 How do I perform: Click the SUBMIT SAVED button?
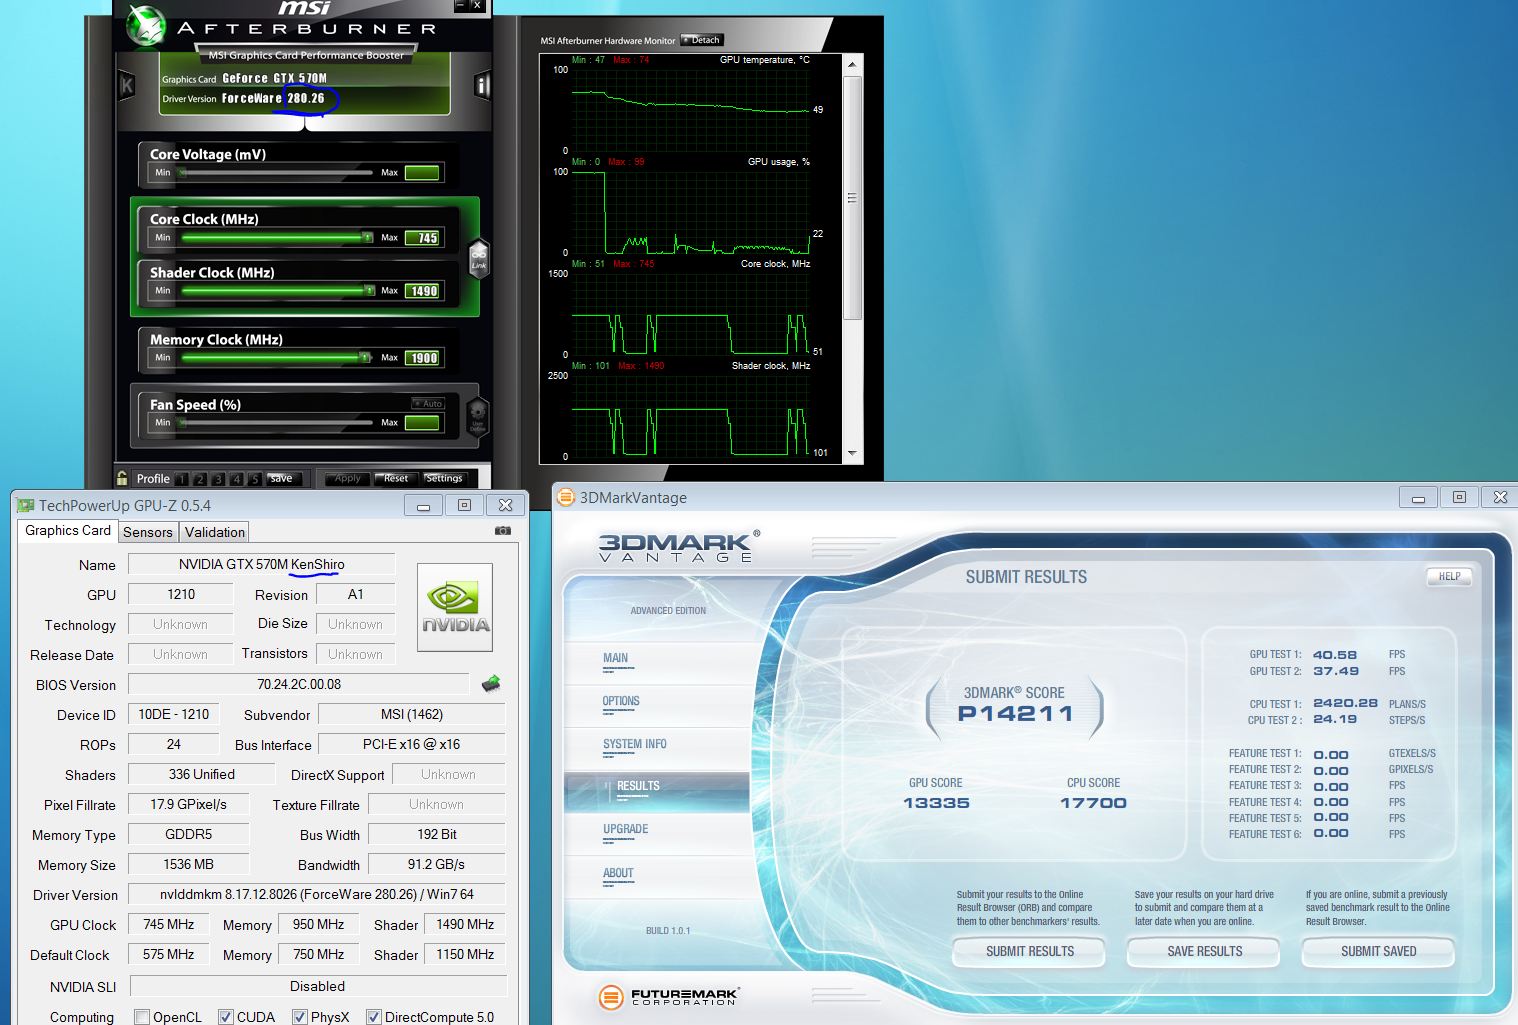coord(1378,951)
